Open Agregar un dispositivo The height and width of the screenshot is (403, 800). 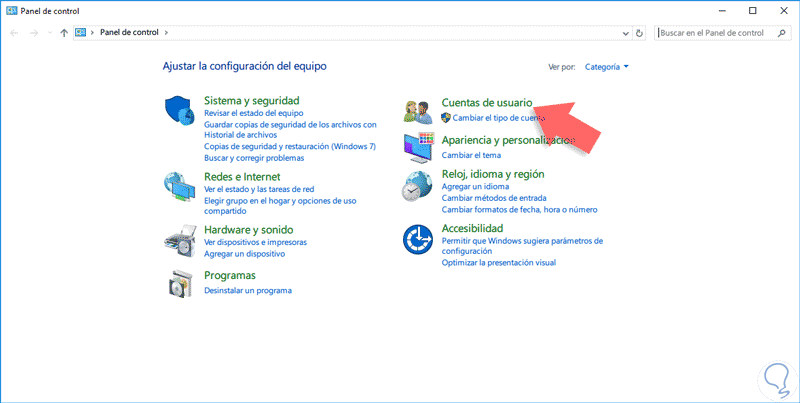(x=244, y=254)
